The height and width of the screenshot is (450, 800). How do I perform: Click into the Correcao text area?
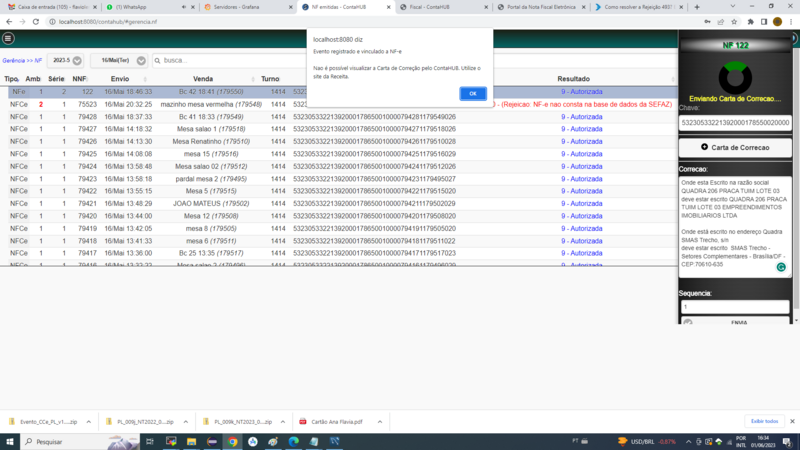(x=735, y=227)
